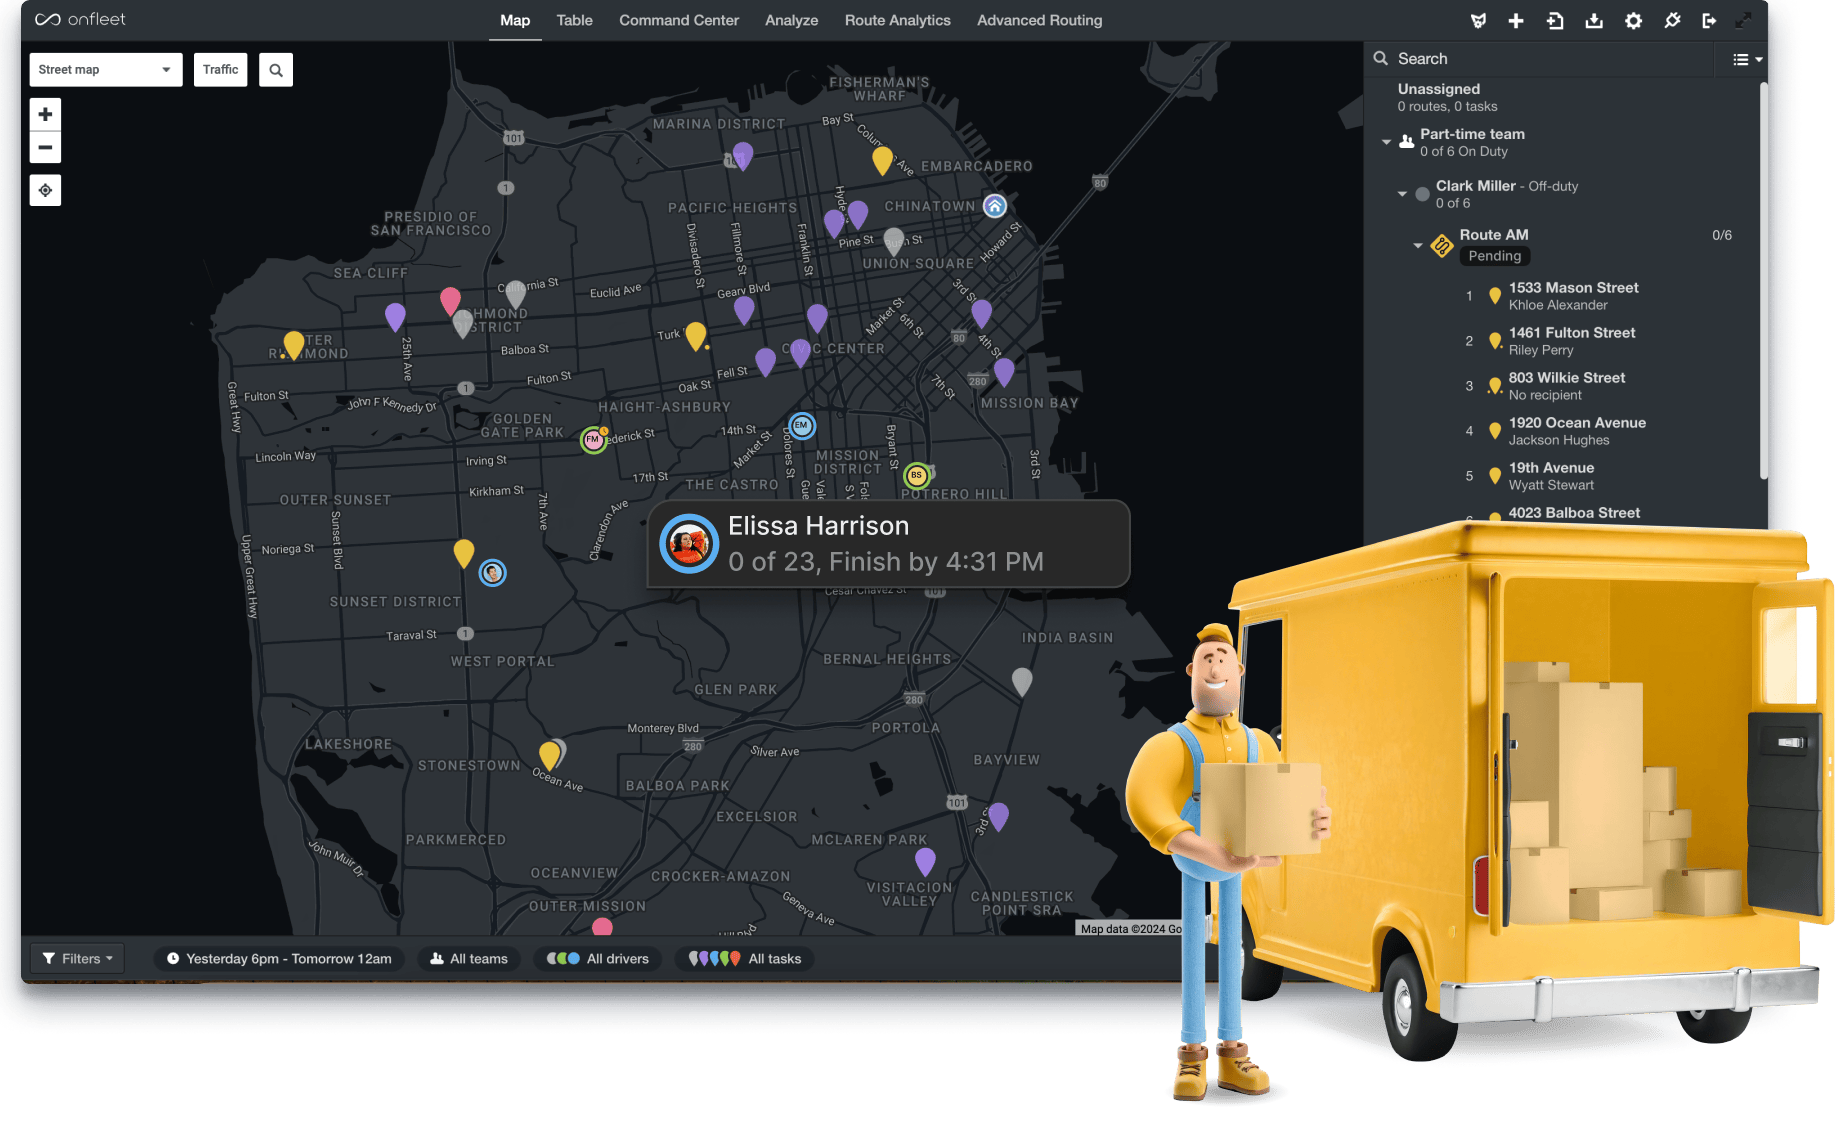Toggle the All drivers filter
This screenshot has width=1844, height=1134.
pyautogui.click(x=598, y=958)
